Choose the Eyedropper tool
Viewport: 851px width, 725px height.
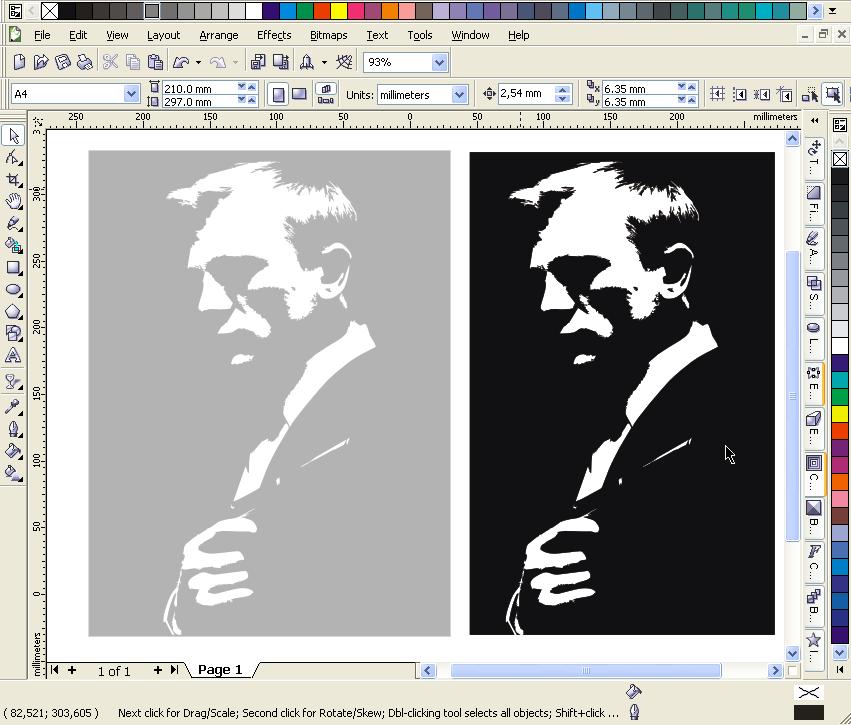[13, 406]
